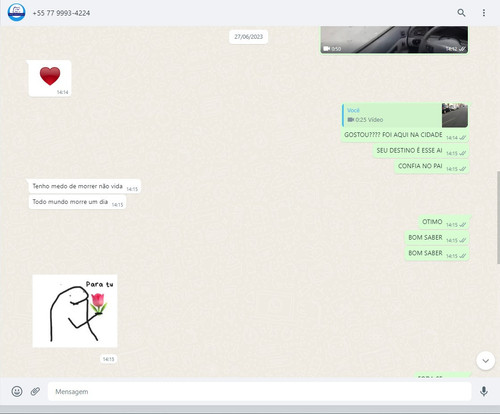Record a voice message with the microphone
The image size is (500, 414).
point(484,391)
